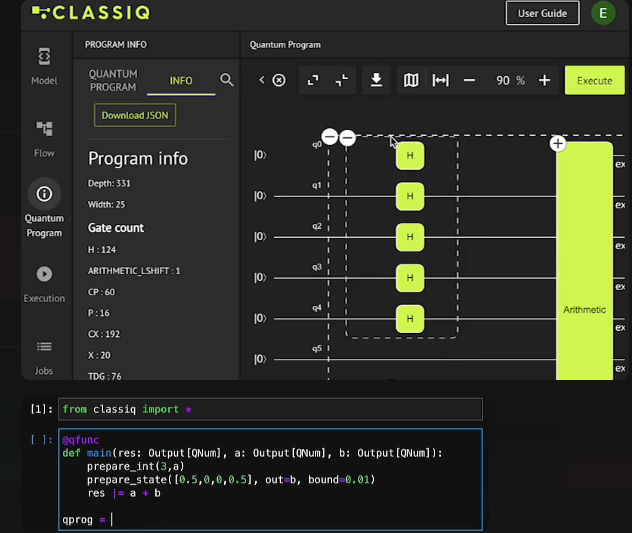
Task: Click the 'Depth: 331' text
Action: 109,183
